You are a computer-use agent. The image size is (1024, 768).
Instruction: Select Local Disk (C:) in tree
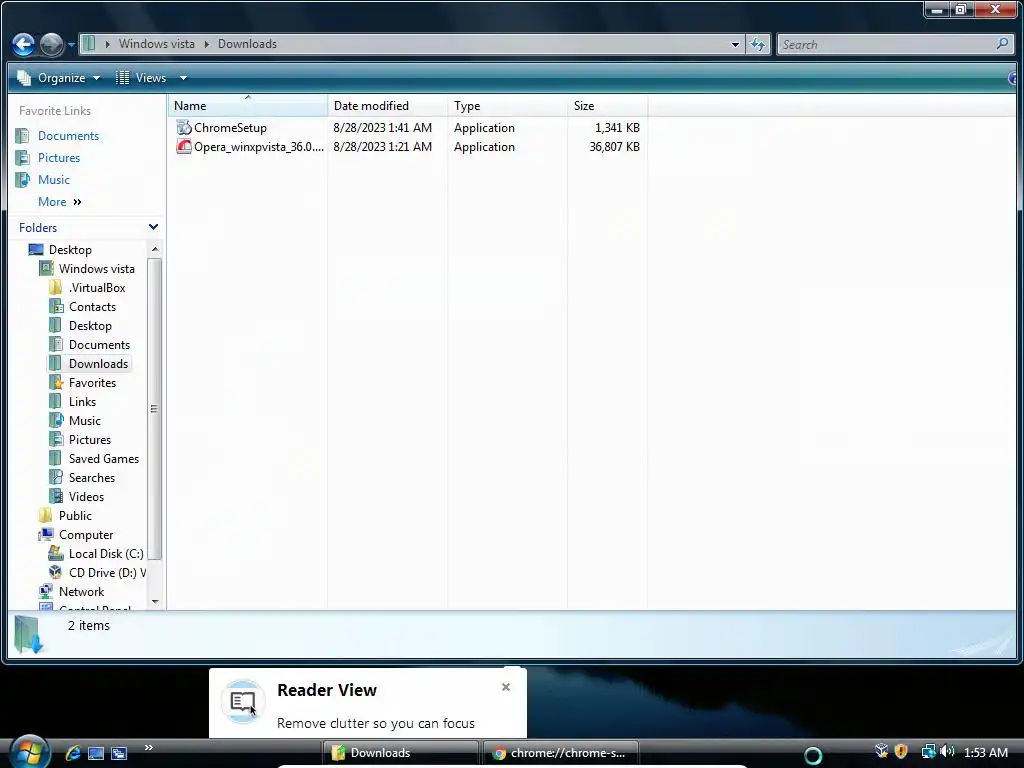(106, 554)
